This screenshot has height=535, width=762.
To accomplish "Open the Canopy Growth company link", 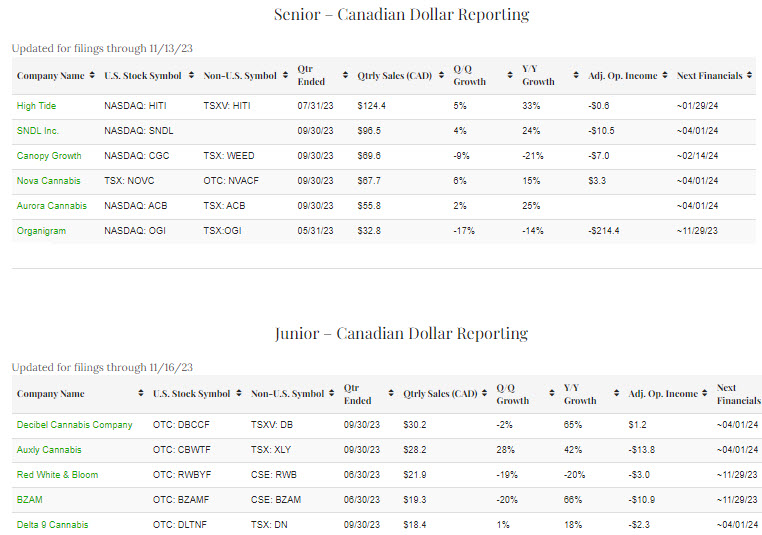I will tap(49, 156).
